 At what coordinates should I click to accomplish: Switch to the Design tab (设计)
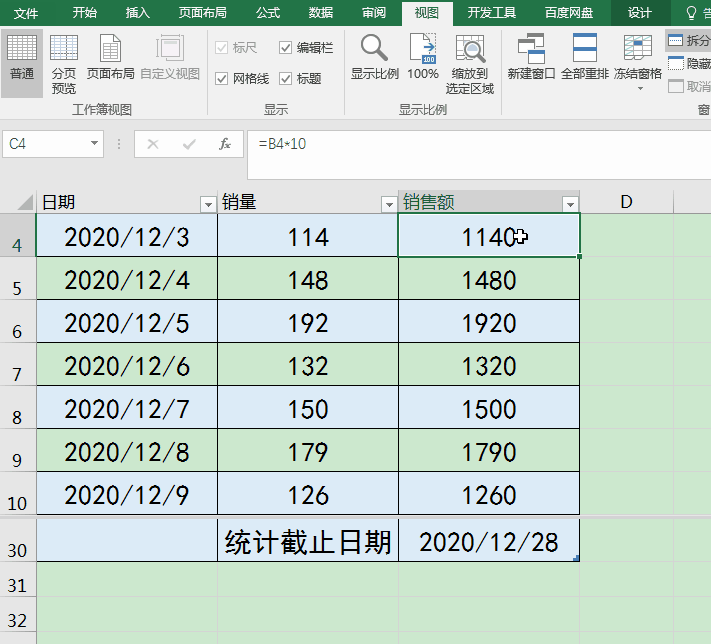639,13
